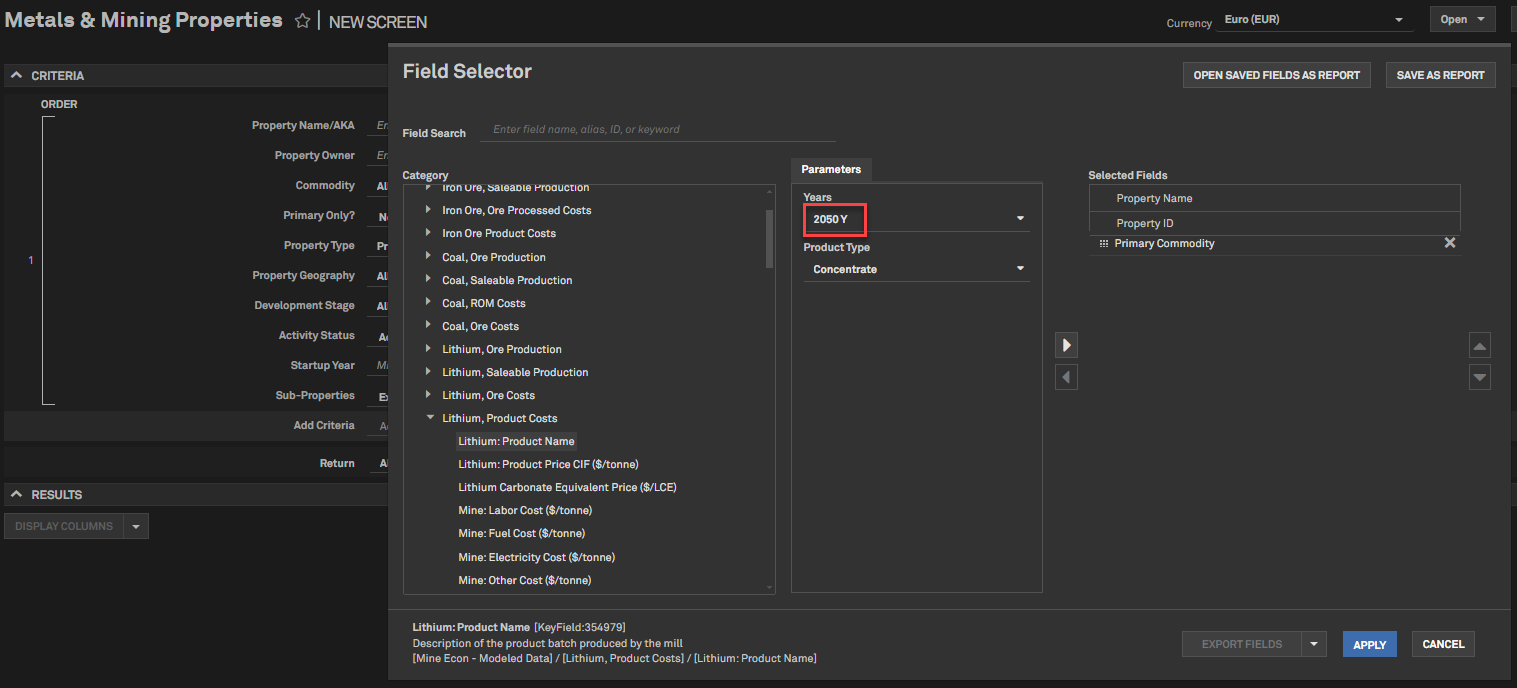This screenshot has width=1517, height=688.
Task: Focus the Field Search input box
Action: 660,130
